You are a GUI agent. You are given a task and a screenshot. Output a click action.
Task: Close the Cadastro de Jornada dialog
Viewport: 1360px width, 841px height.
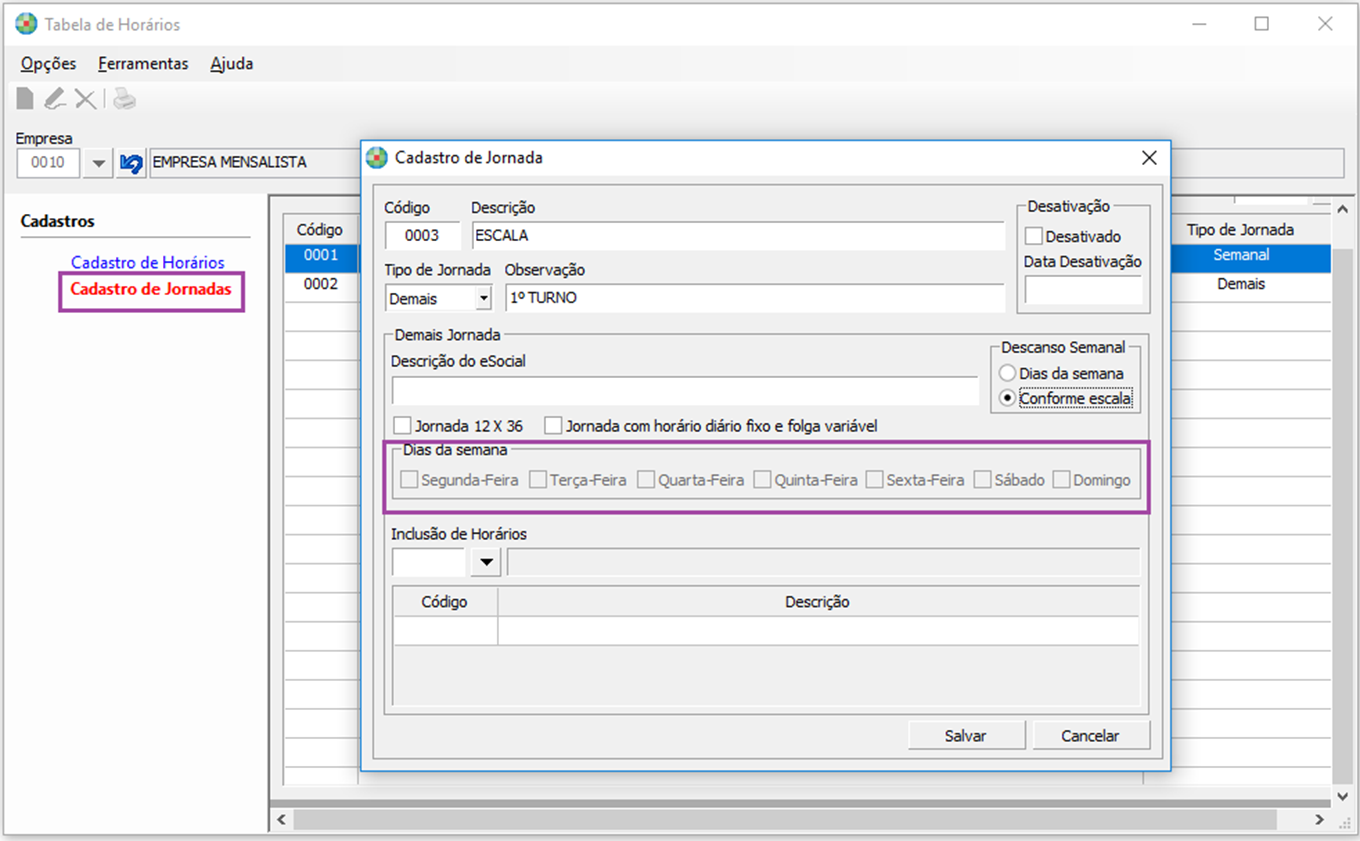[1149, 157]
